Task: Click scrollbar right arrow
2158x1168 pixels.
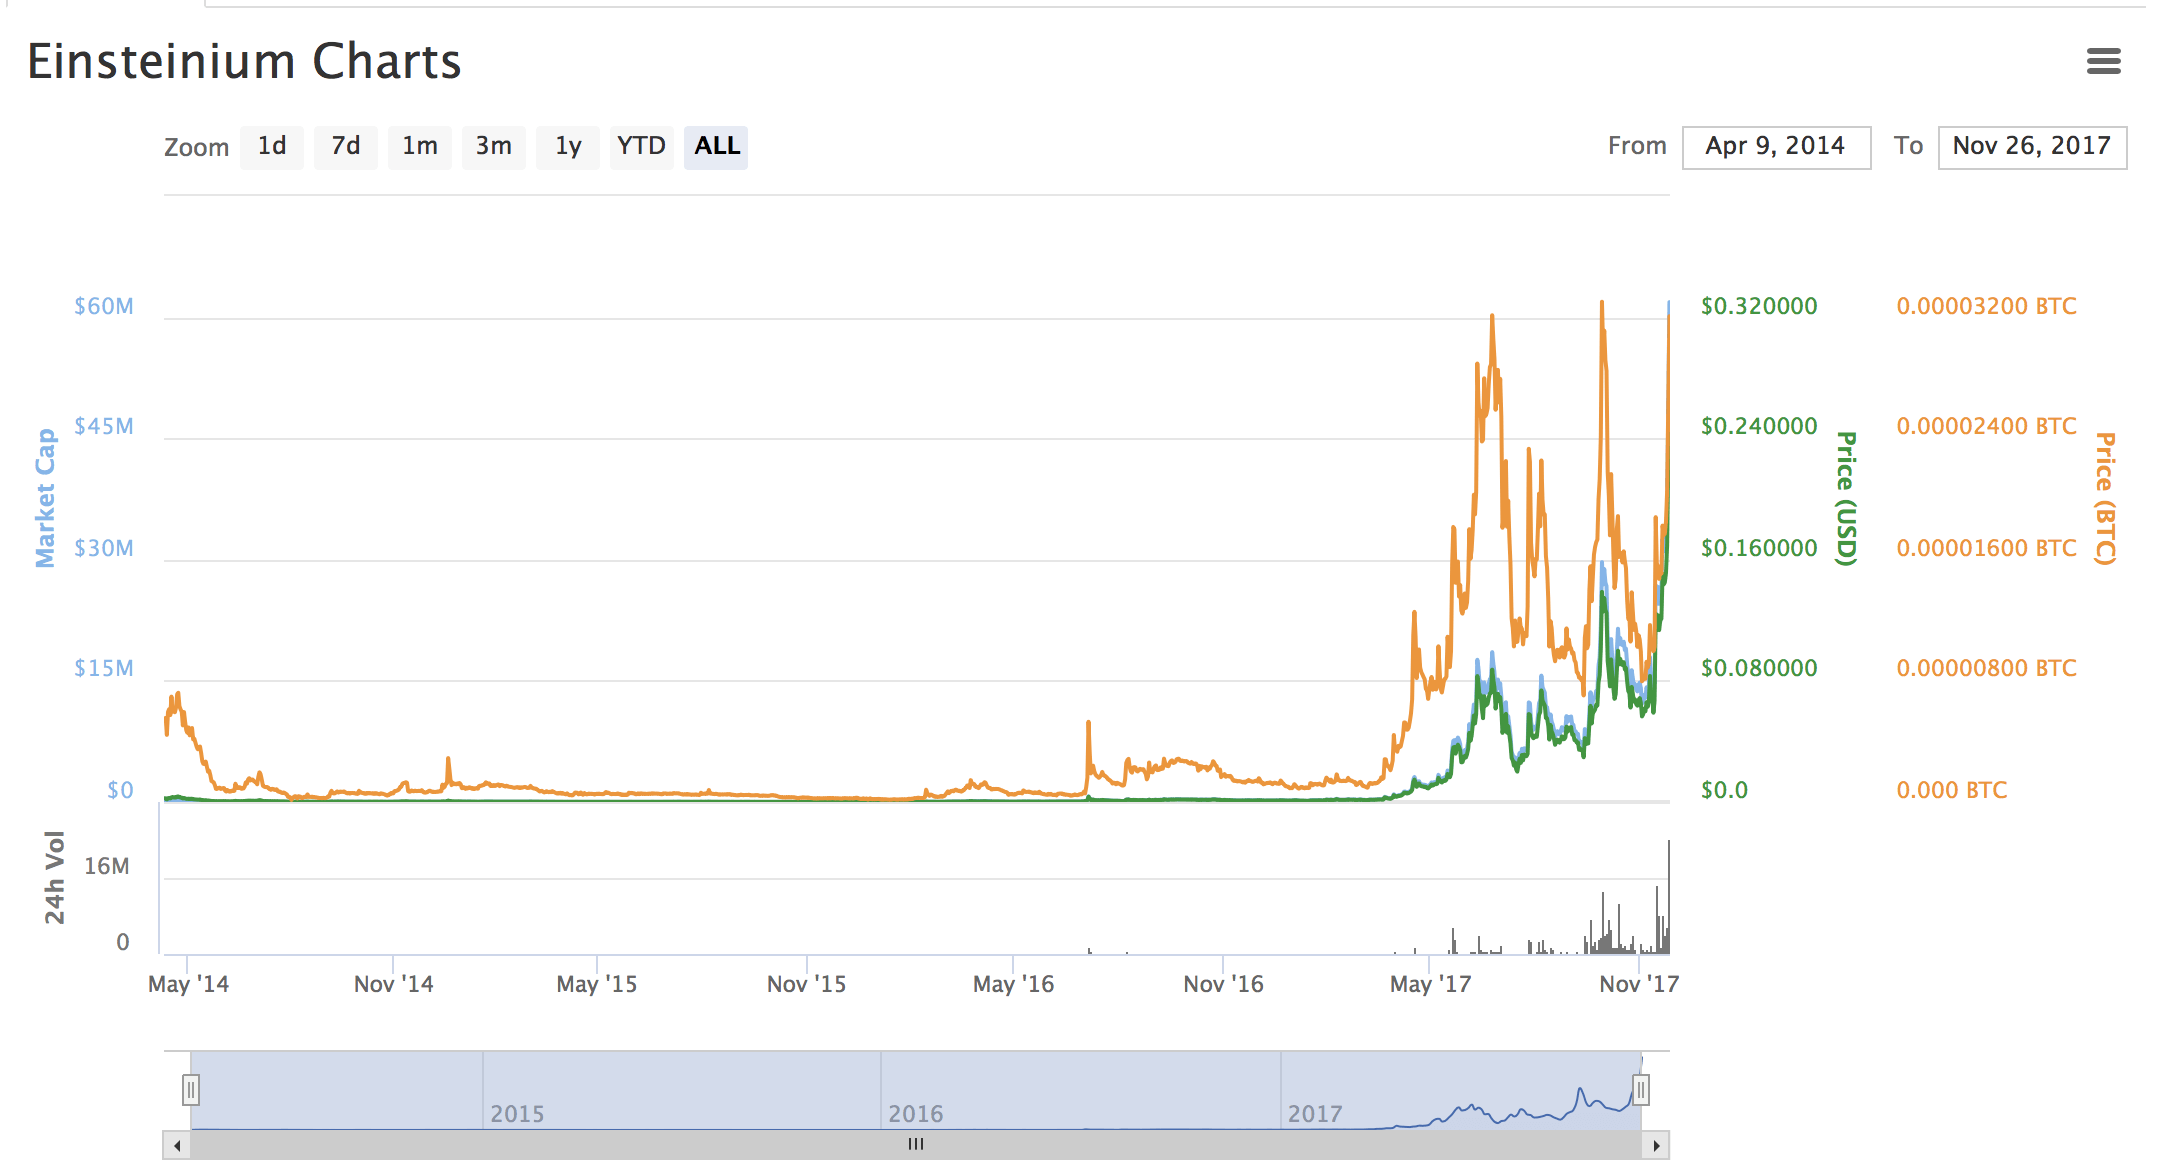Action: [x=1656, y=1145]
